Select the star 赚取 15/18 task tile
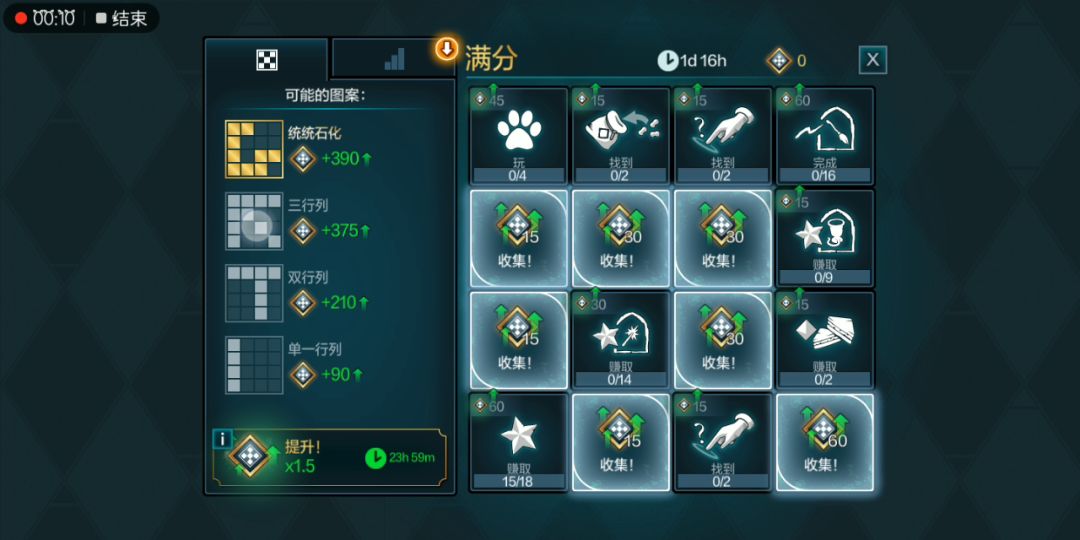This screenshot has width=1080, height=540. point(519,442)
